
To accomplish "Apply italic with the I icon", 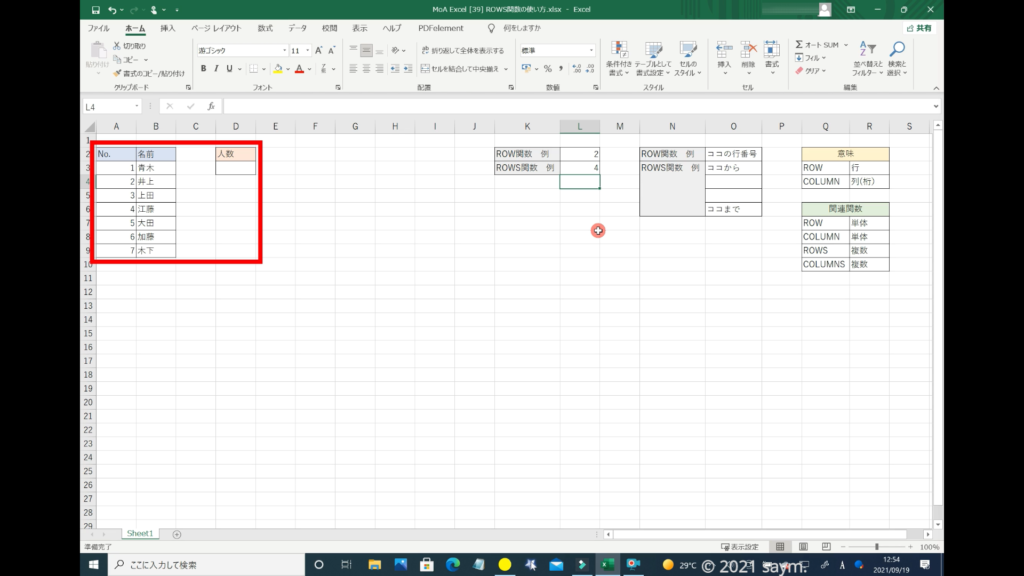I will click(x=217, y=69).
